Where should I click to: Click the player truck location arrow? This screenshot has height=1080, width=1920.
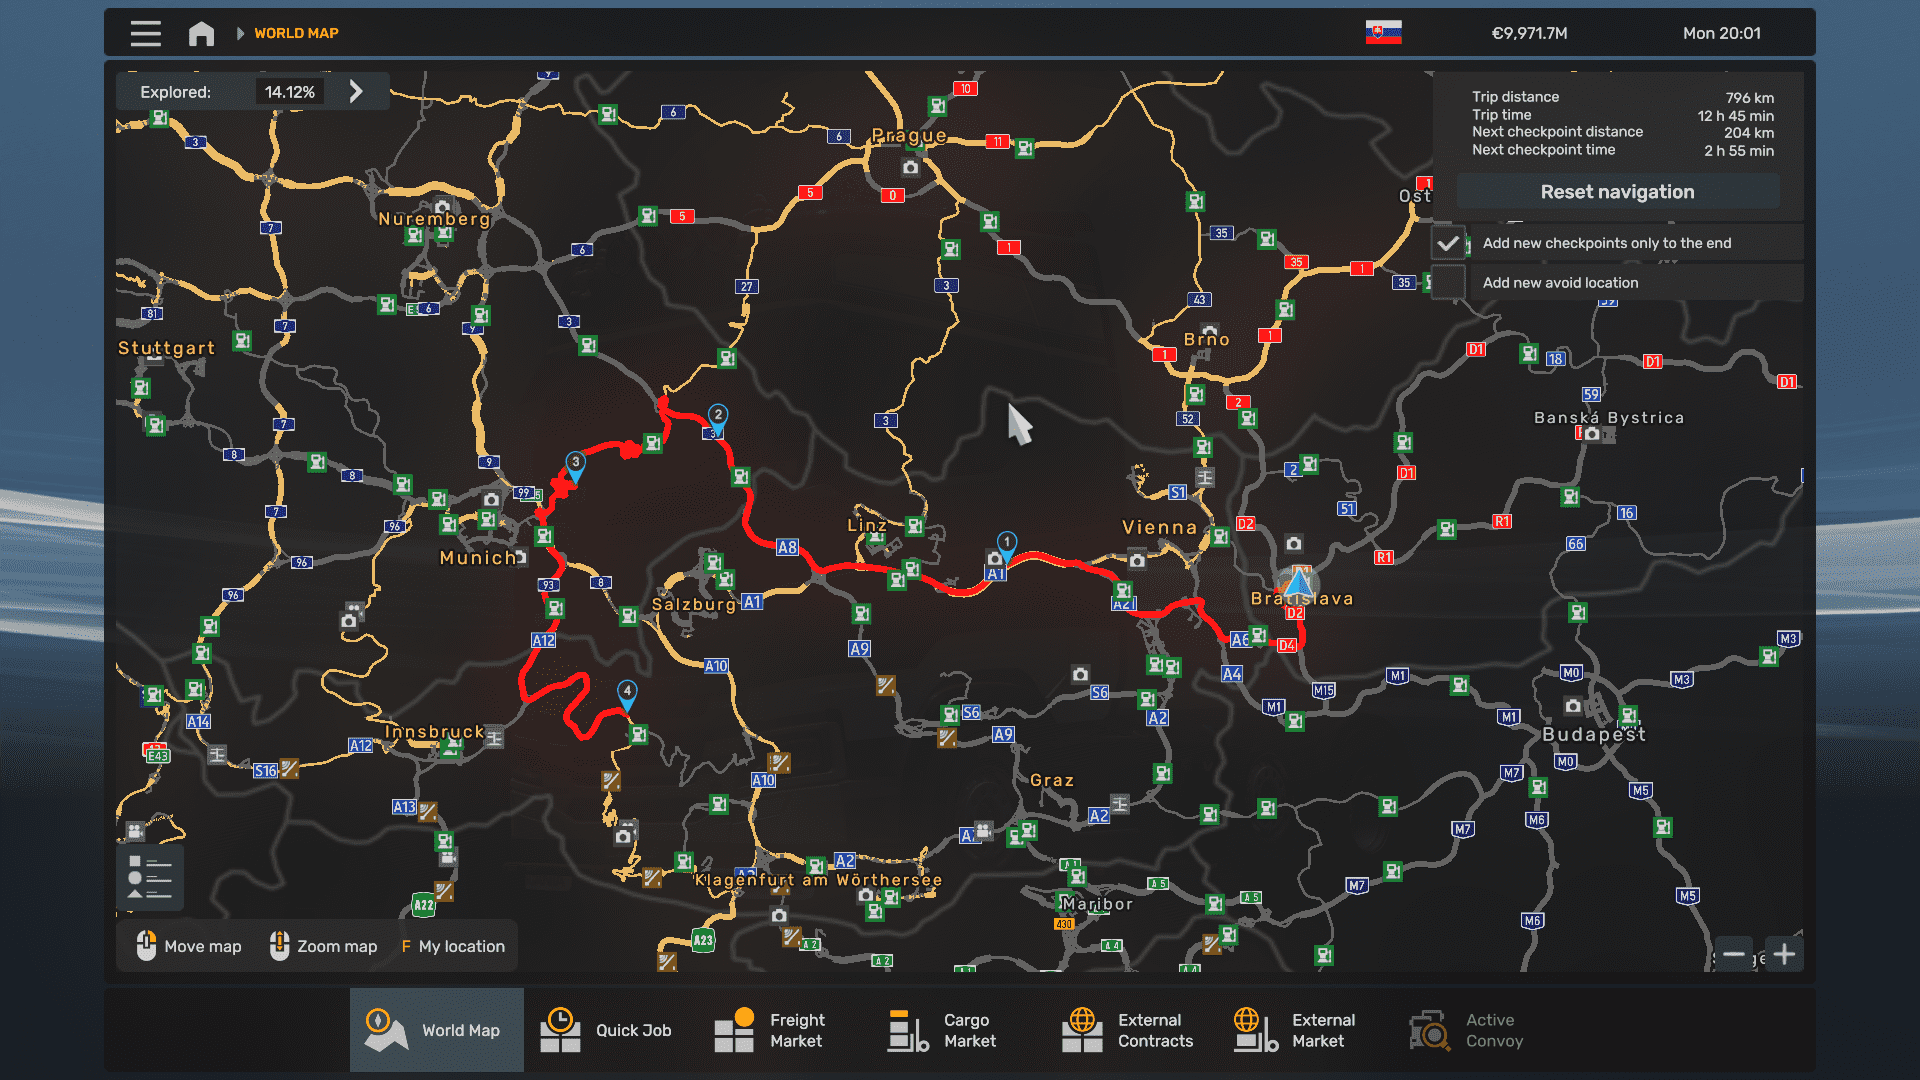[x=1298, y=582]
